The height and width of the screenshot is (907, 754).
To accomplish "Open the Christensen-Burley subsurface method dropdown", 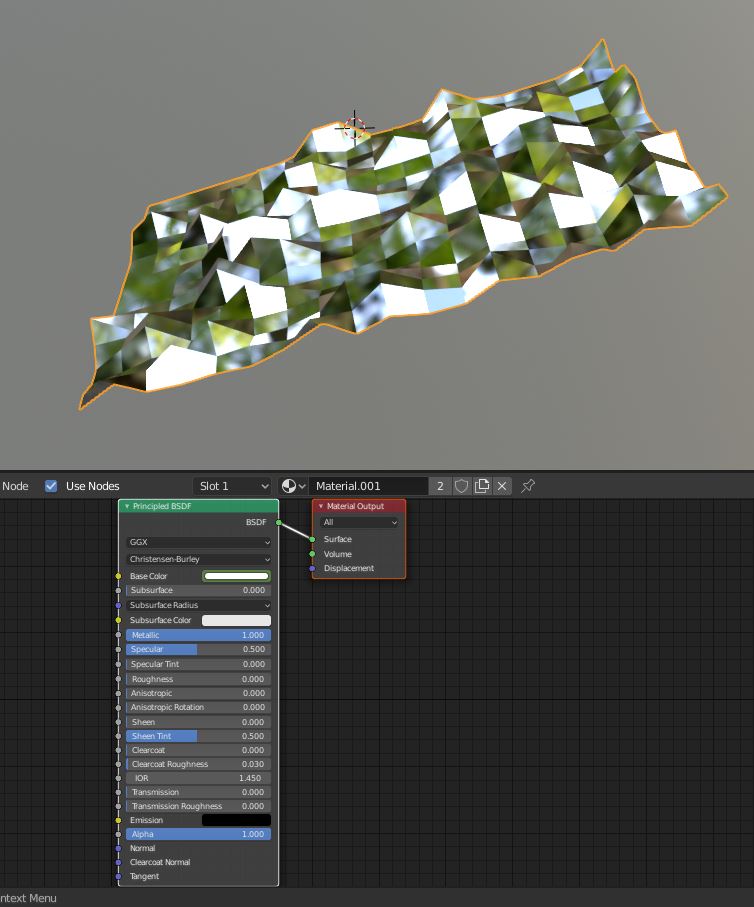I will [198, 560].
